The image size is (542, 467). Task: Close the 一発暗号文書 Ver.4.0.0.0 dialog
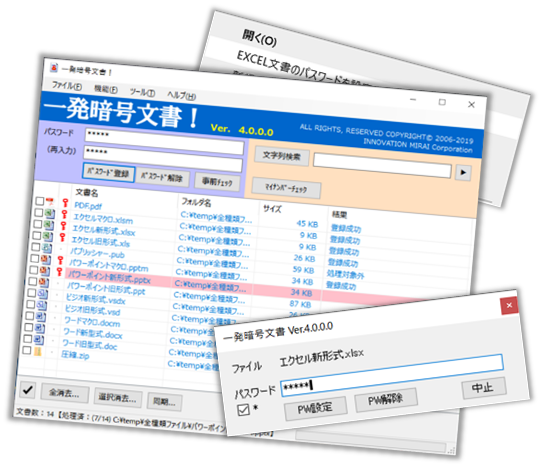point(509,305)
